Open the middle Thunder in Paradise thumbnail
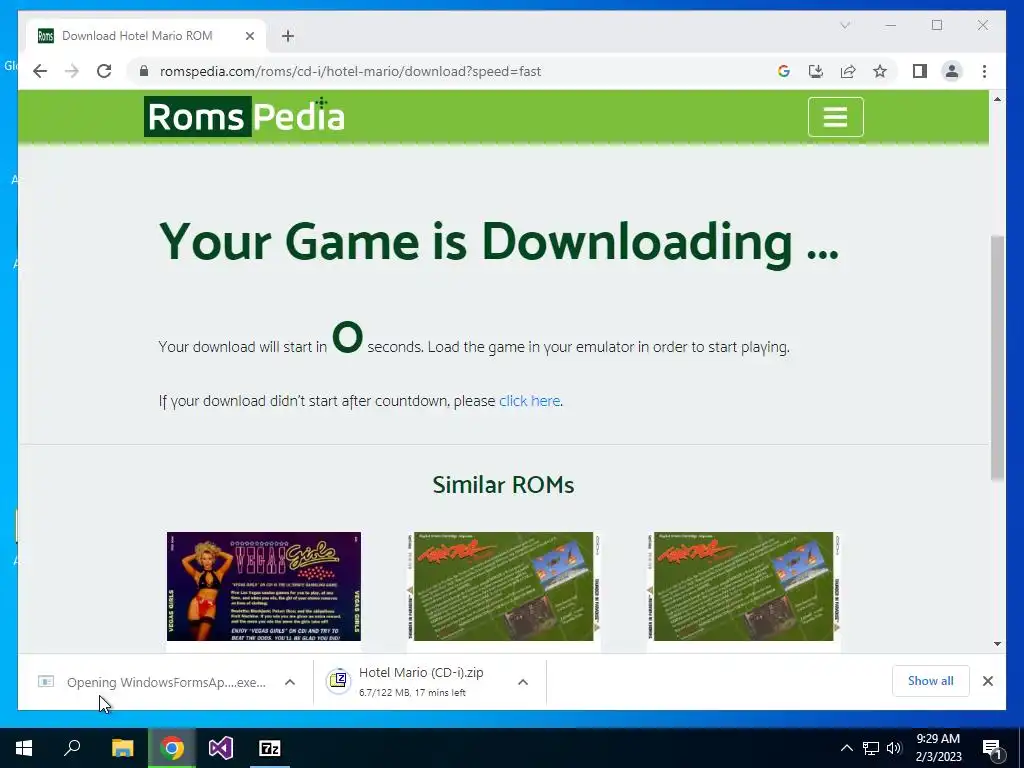The height and width of the screenshot is (768, 1024). click(x=504, y=586)
